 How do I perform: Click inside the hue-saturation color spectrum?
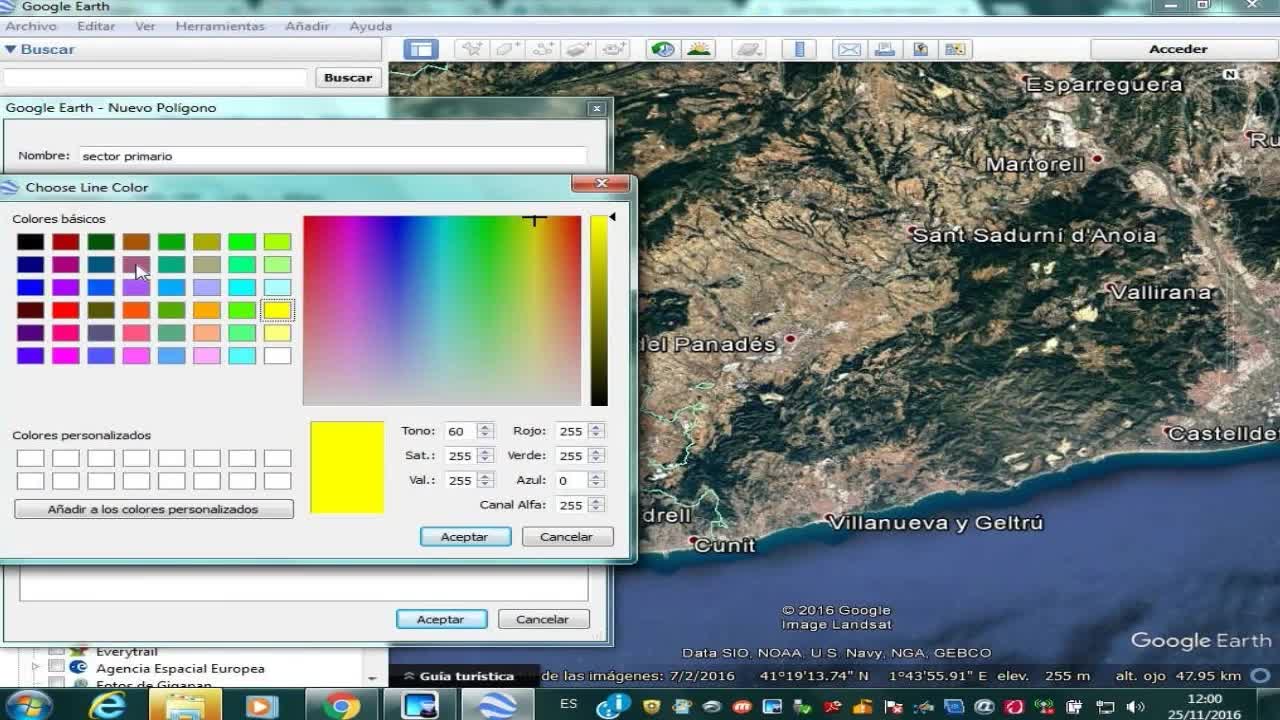442,310
